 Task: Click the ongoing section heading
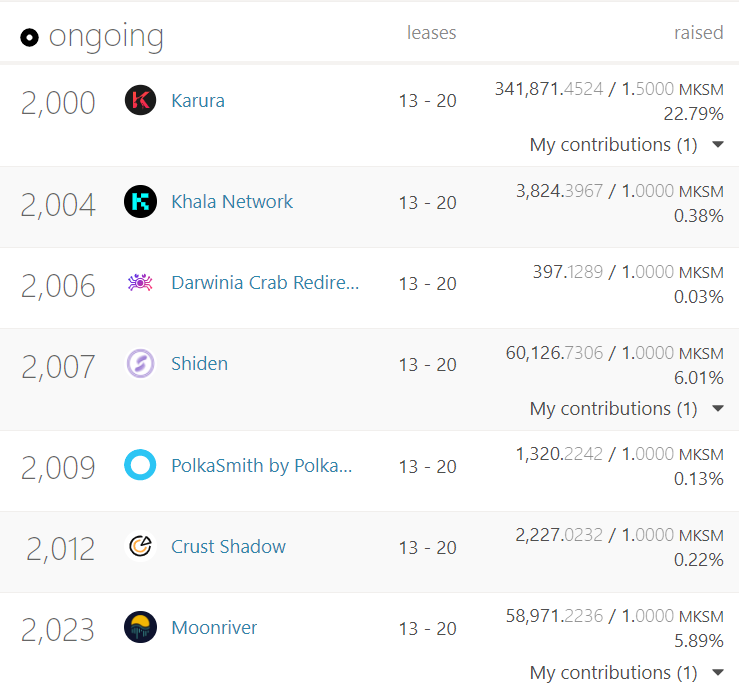(x=106, y=37)
